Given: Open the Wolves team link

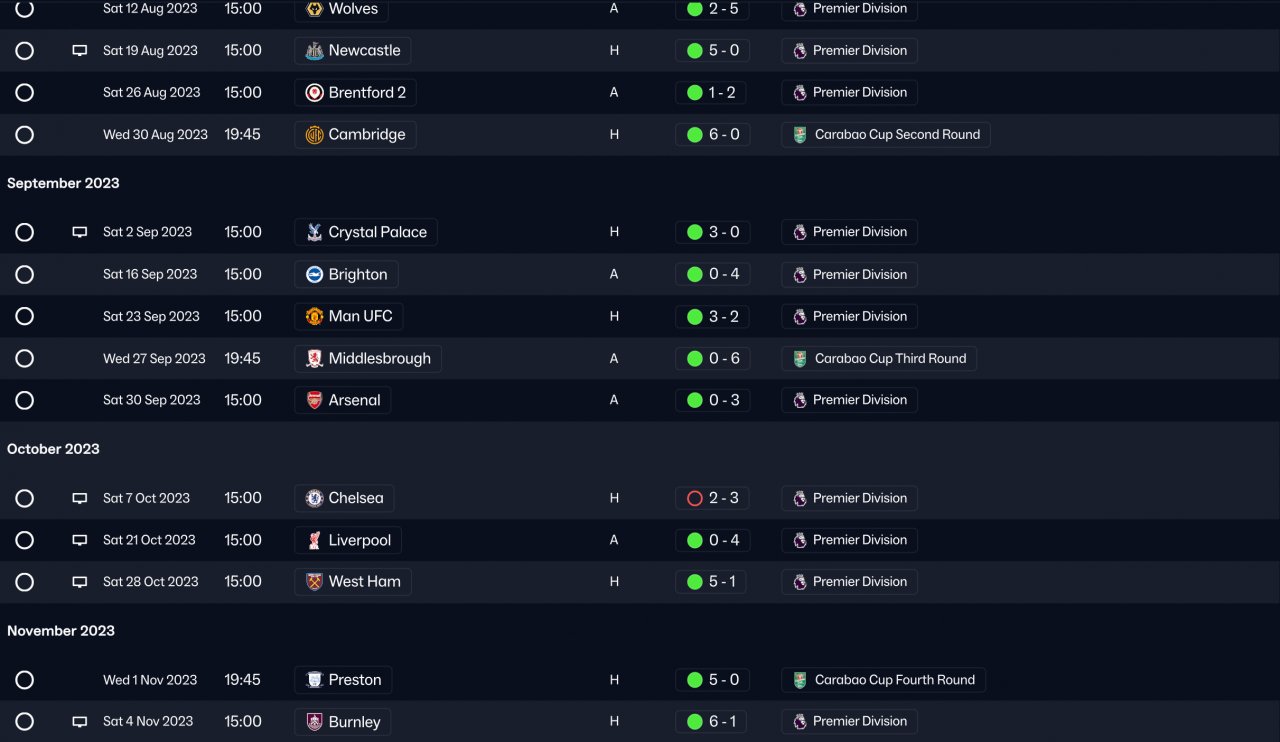Looking at the screenshot, I should [353, 9].
